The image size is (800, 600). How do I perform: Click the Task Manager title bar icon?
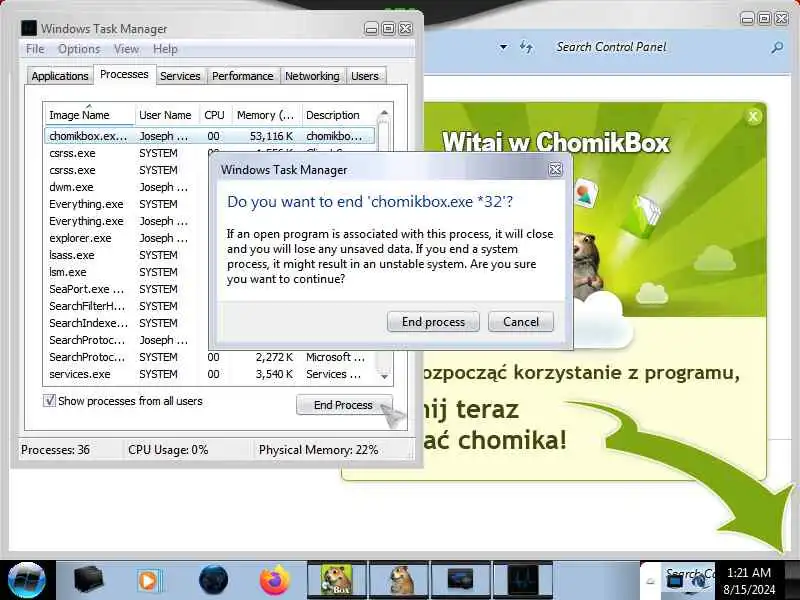29,28
